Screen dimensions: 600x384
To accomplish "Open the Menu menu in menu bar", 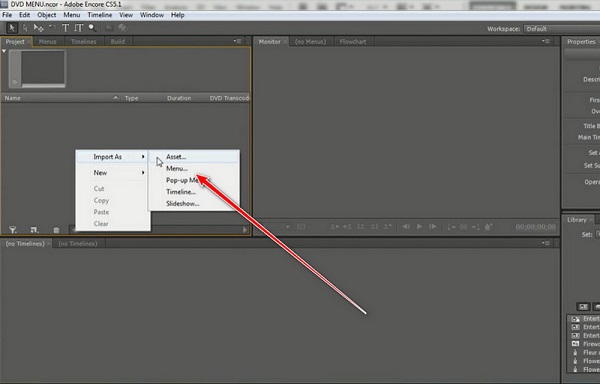I will pyautogui.click(x=72, y=15).
